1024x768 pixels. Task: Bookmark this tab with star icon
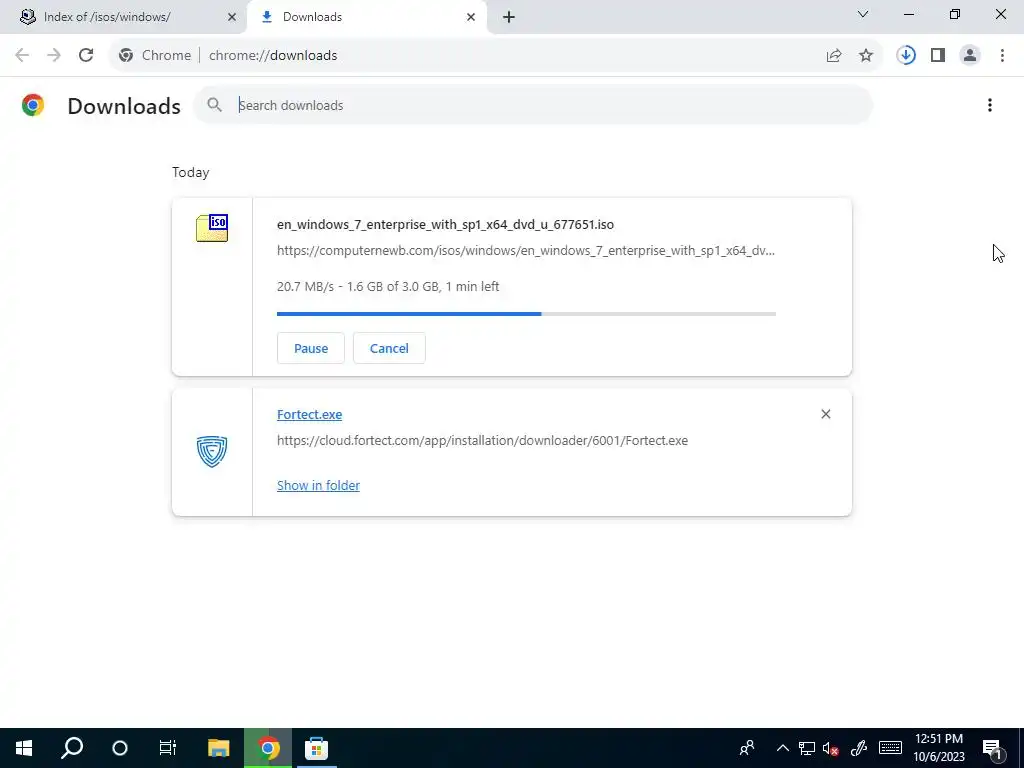(x=866, y=56)
